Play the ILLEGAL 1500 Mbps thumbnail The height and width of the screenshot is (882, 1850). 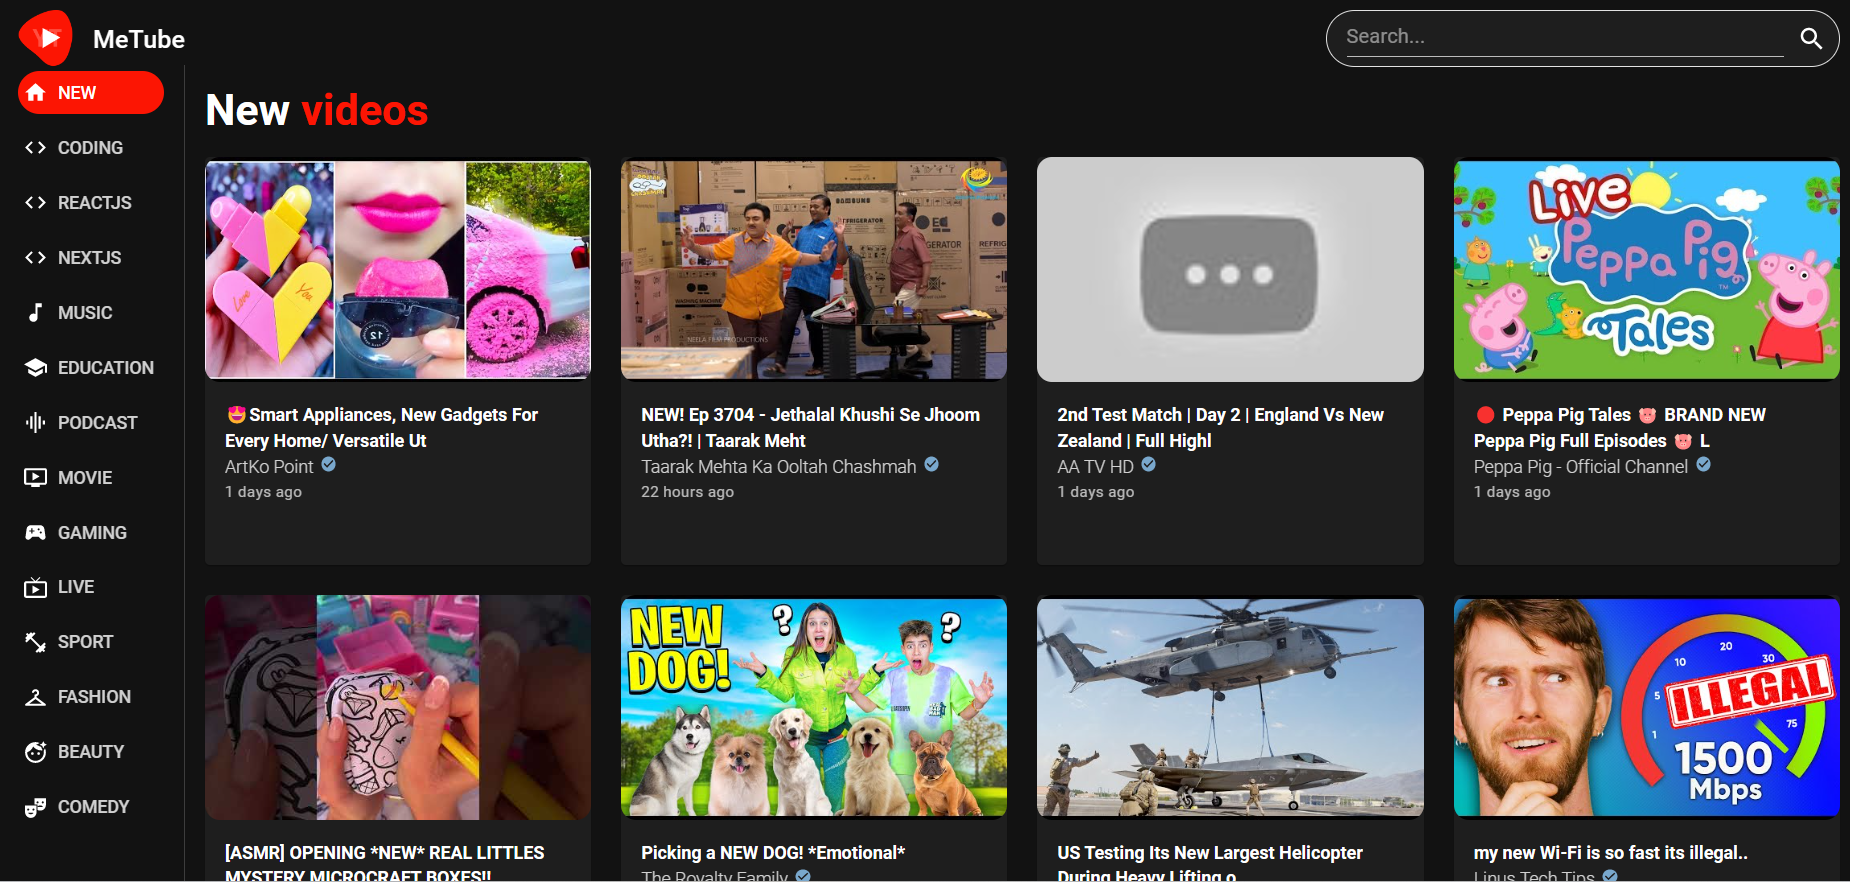(x=1646, y=708)
